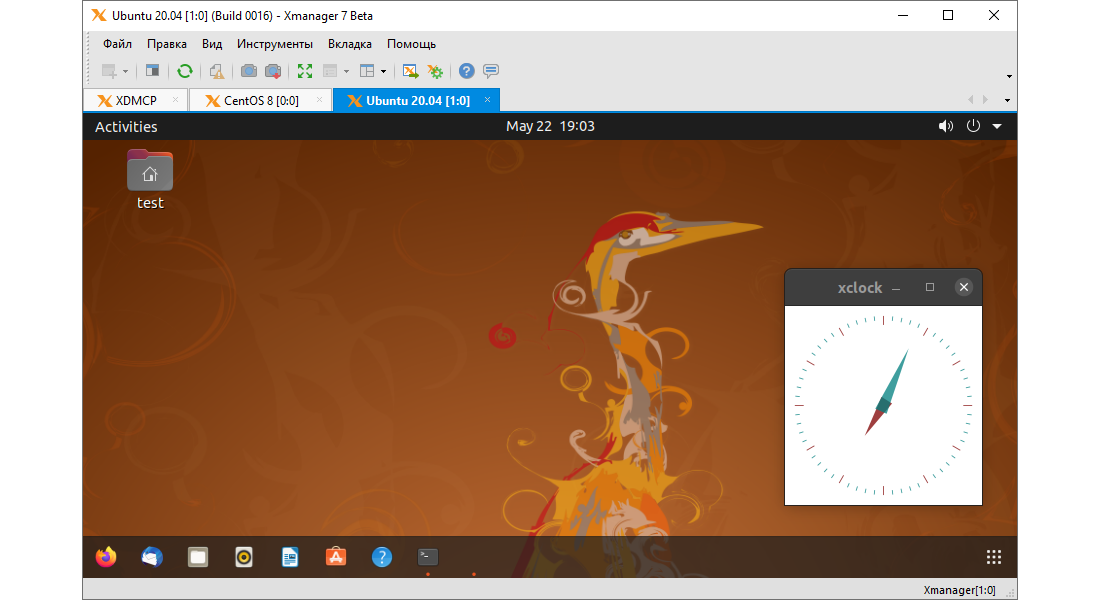Minimize the xclock window

click(896, 288)
